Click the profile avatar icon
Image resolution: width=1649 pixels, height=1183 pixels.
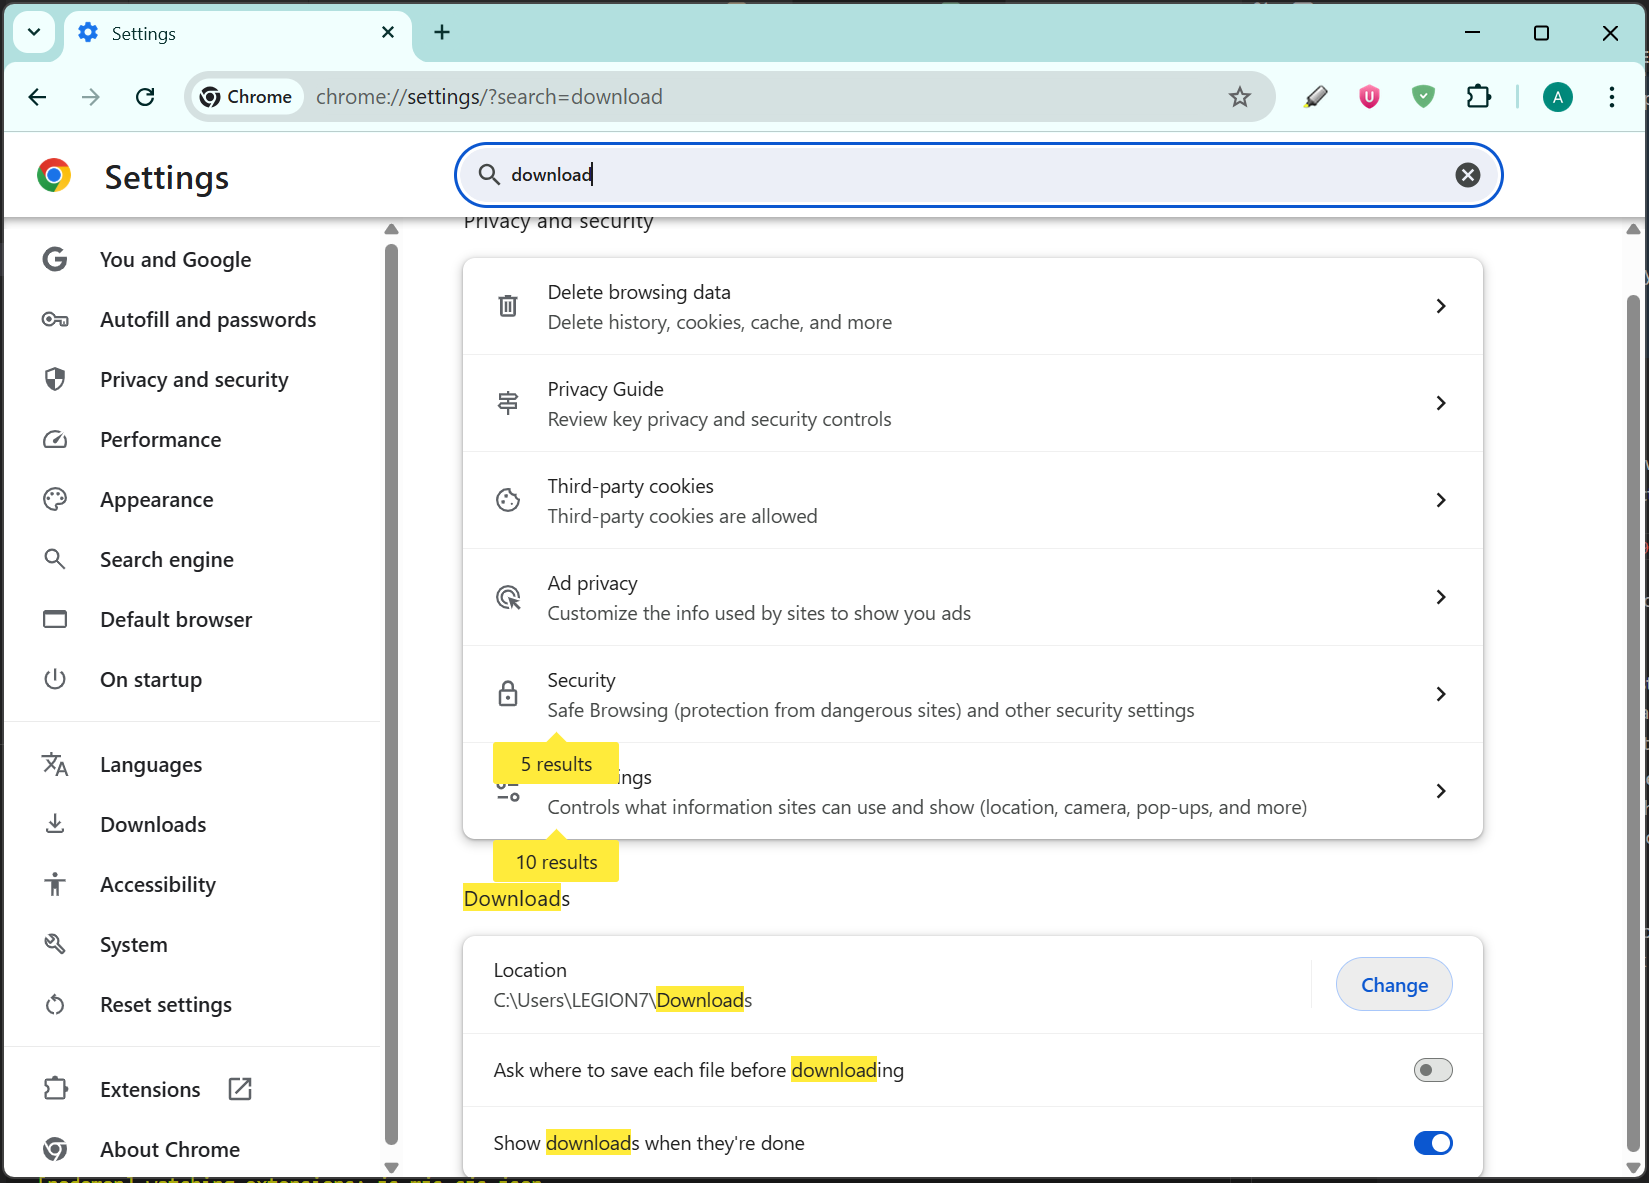pos(1557,97)
